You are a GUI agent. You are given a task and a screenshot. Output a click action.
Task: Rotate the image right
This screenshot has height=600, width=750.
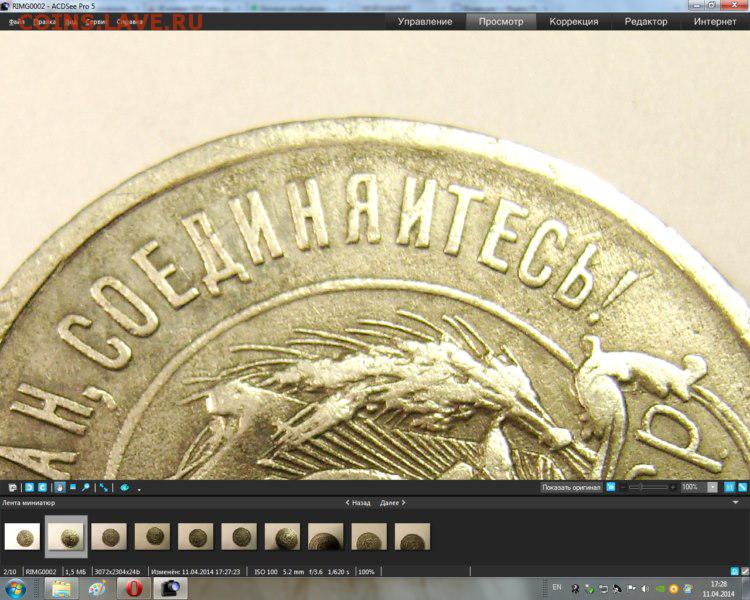point(42,488)
